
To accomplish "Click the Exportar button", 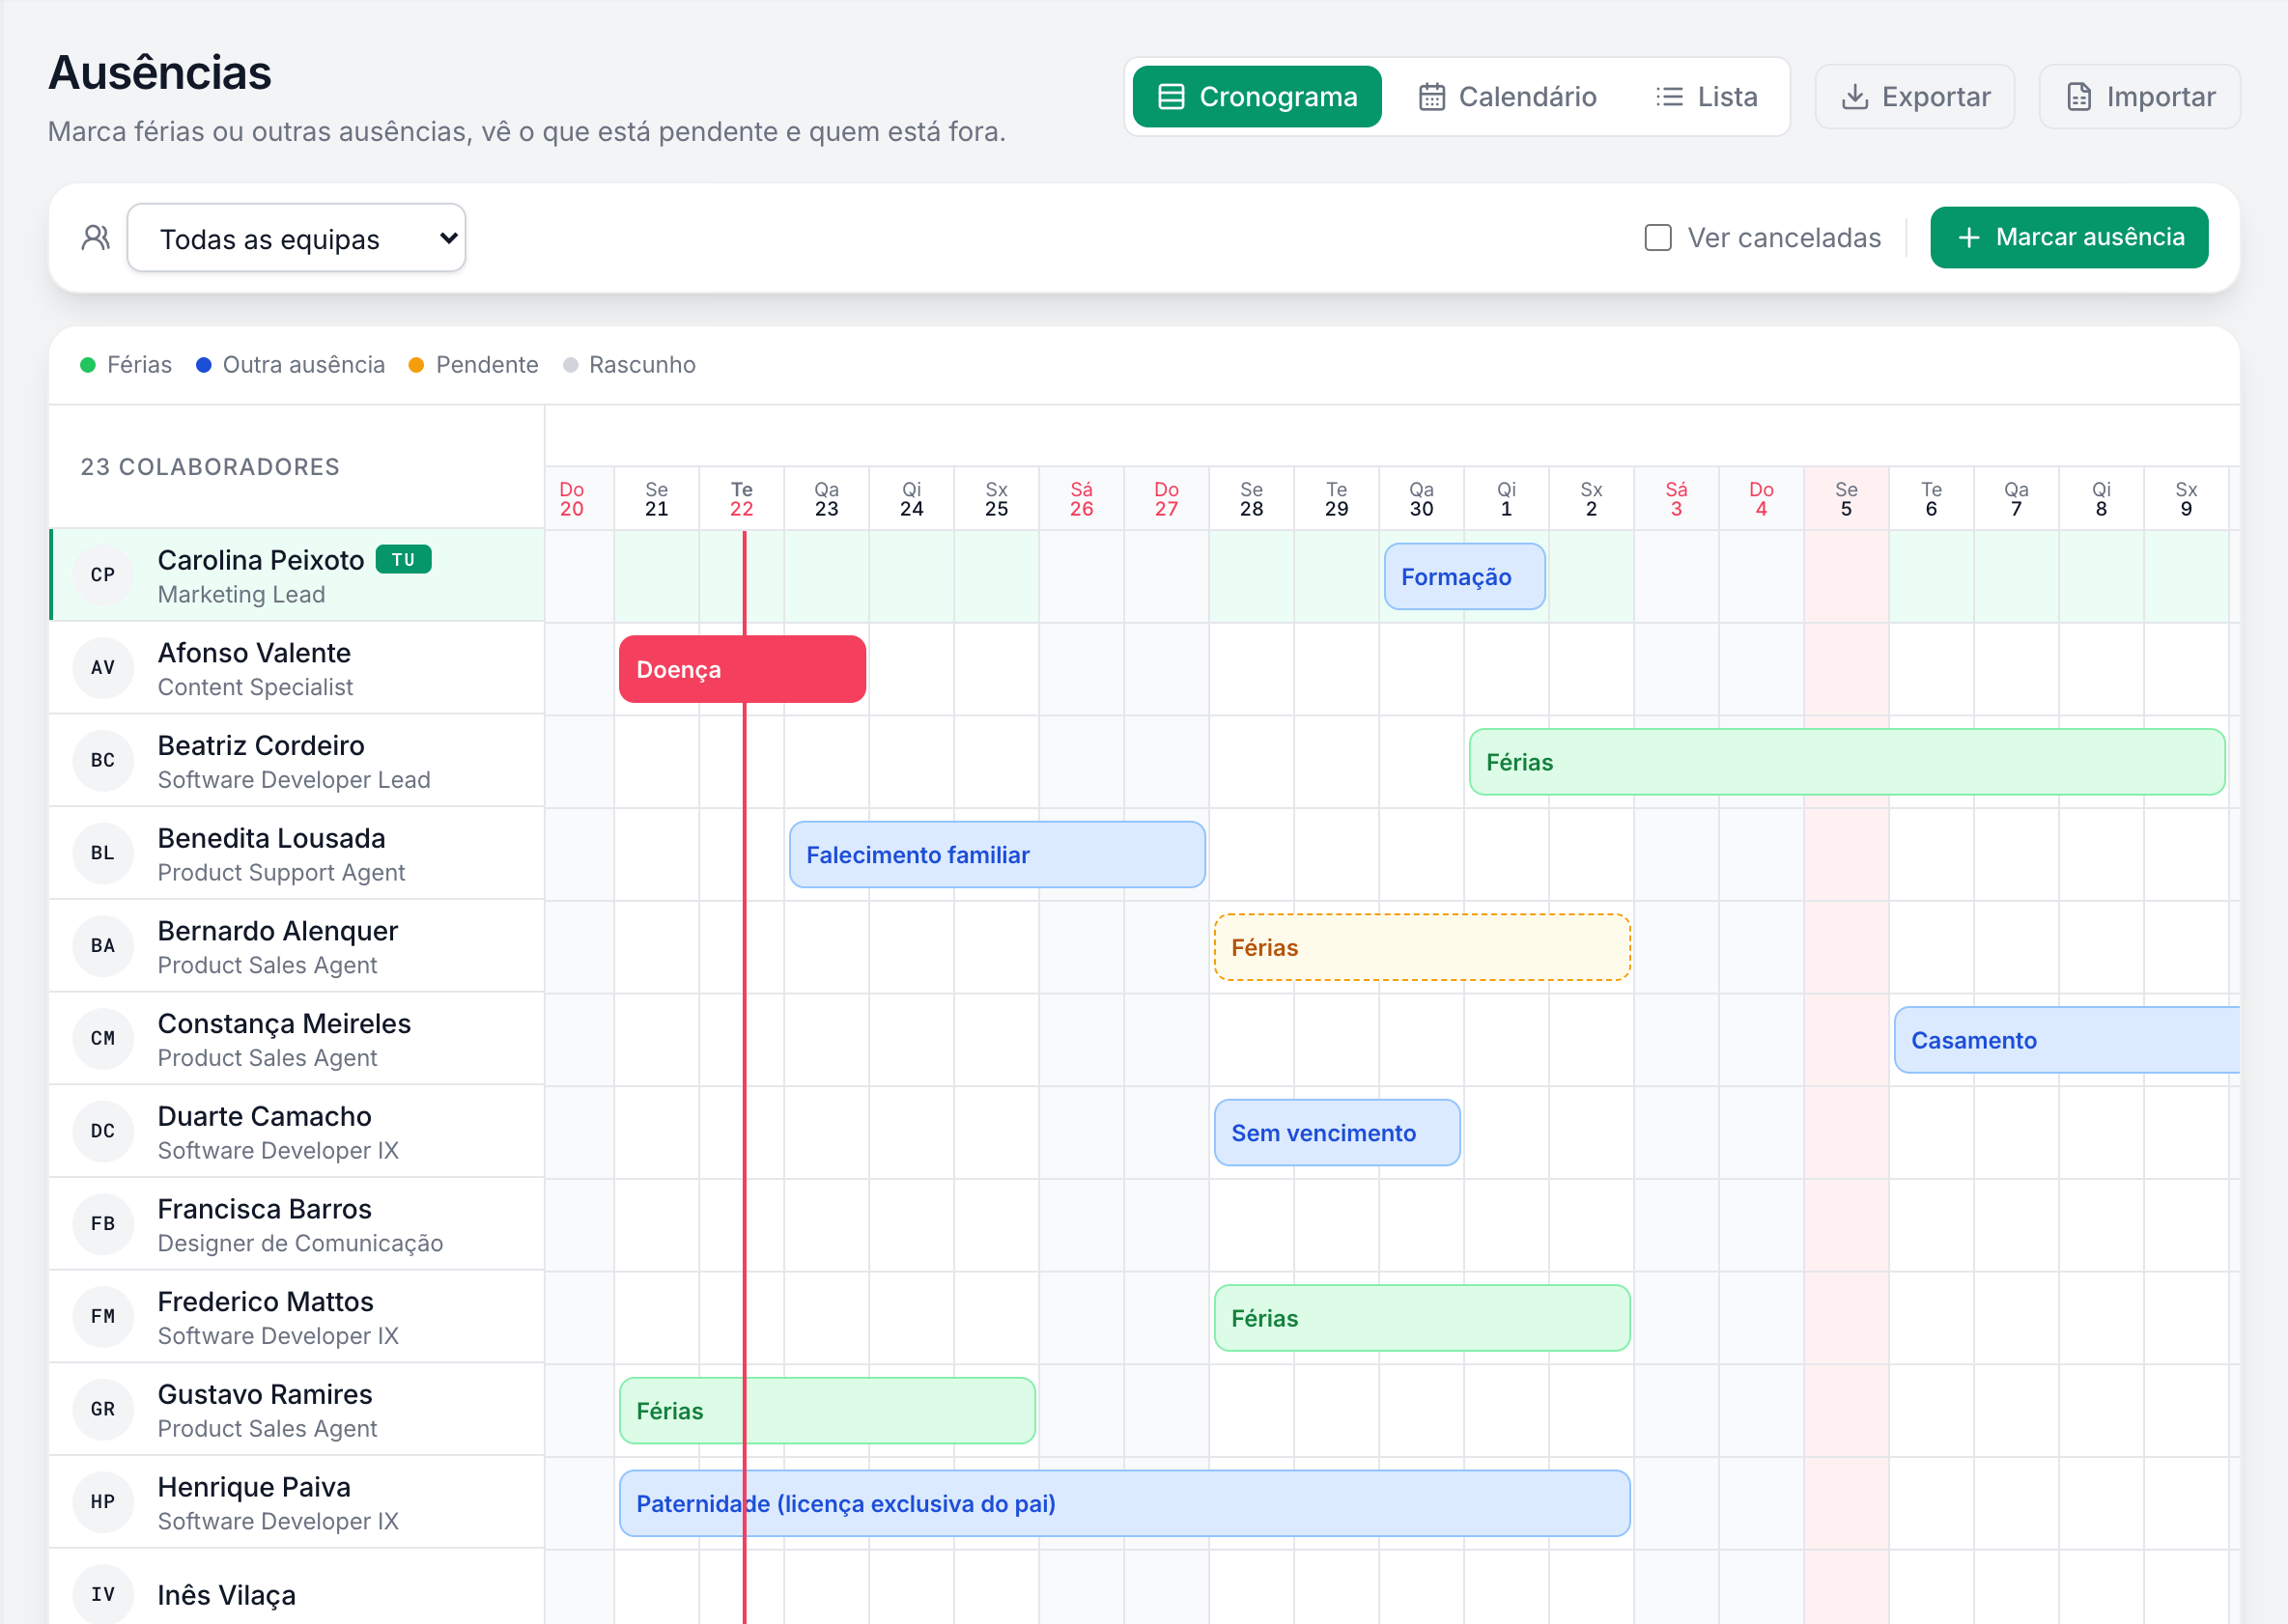I will tap(1915, 97).
